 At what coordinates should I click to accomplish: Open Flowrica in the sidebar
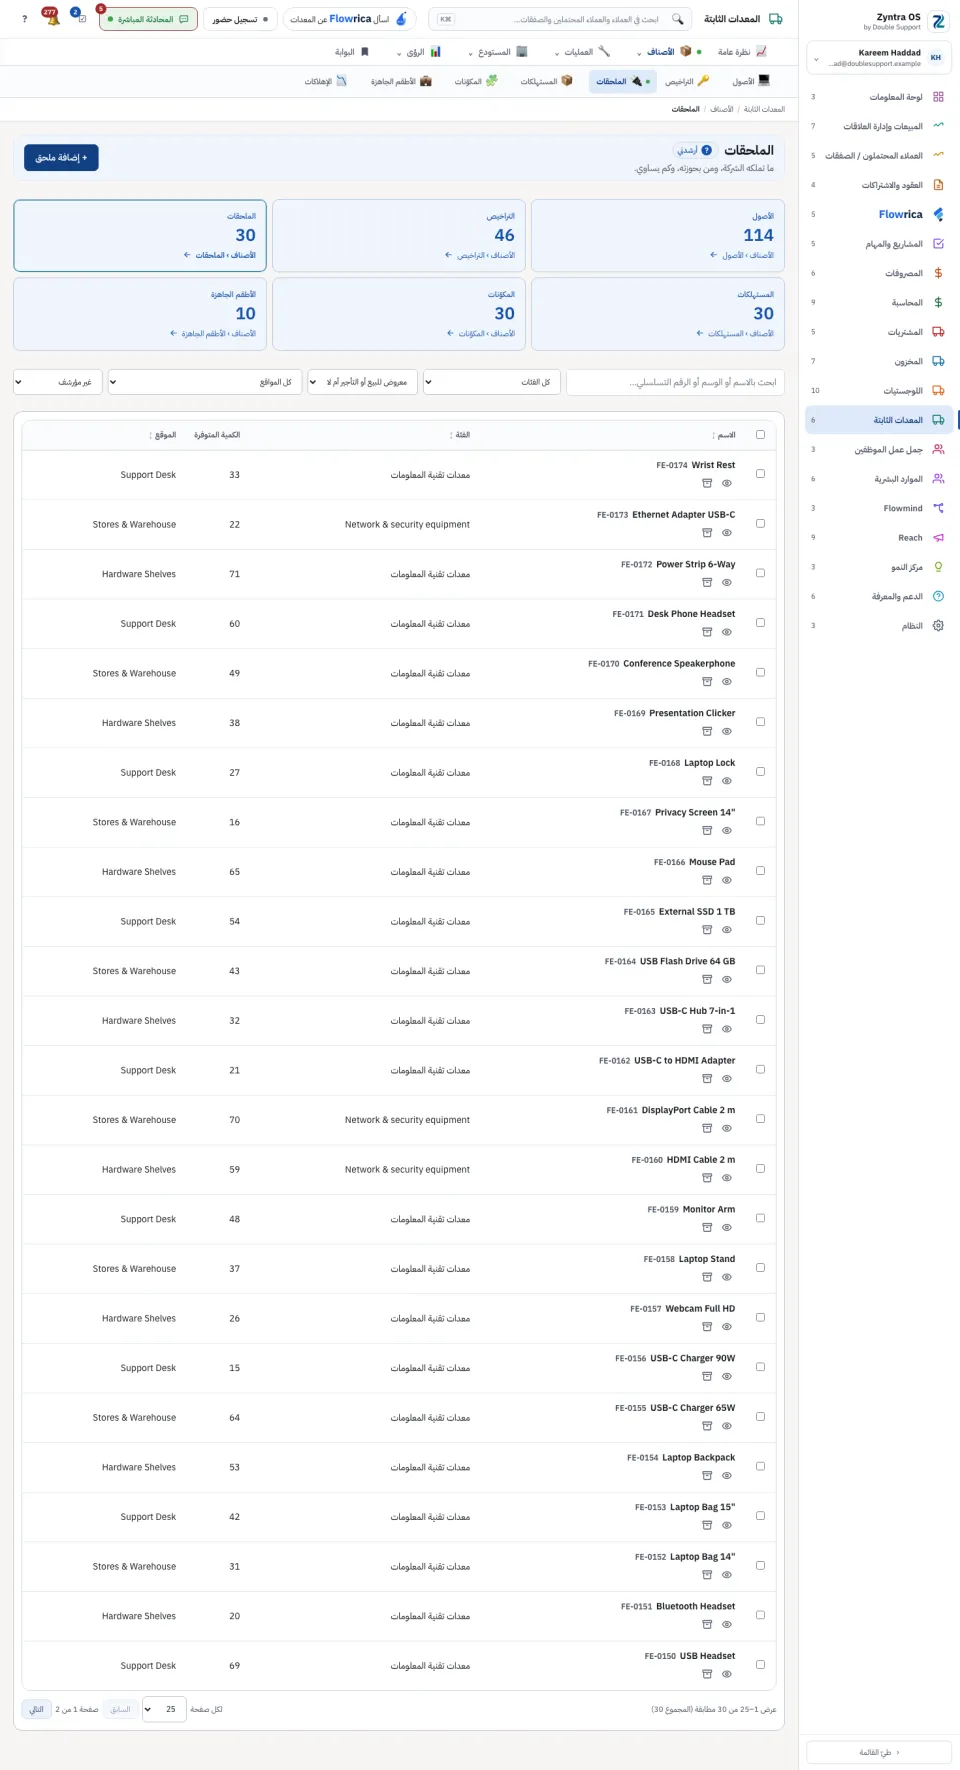pyautogui.click(x=879, y=214)
